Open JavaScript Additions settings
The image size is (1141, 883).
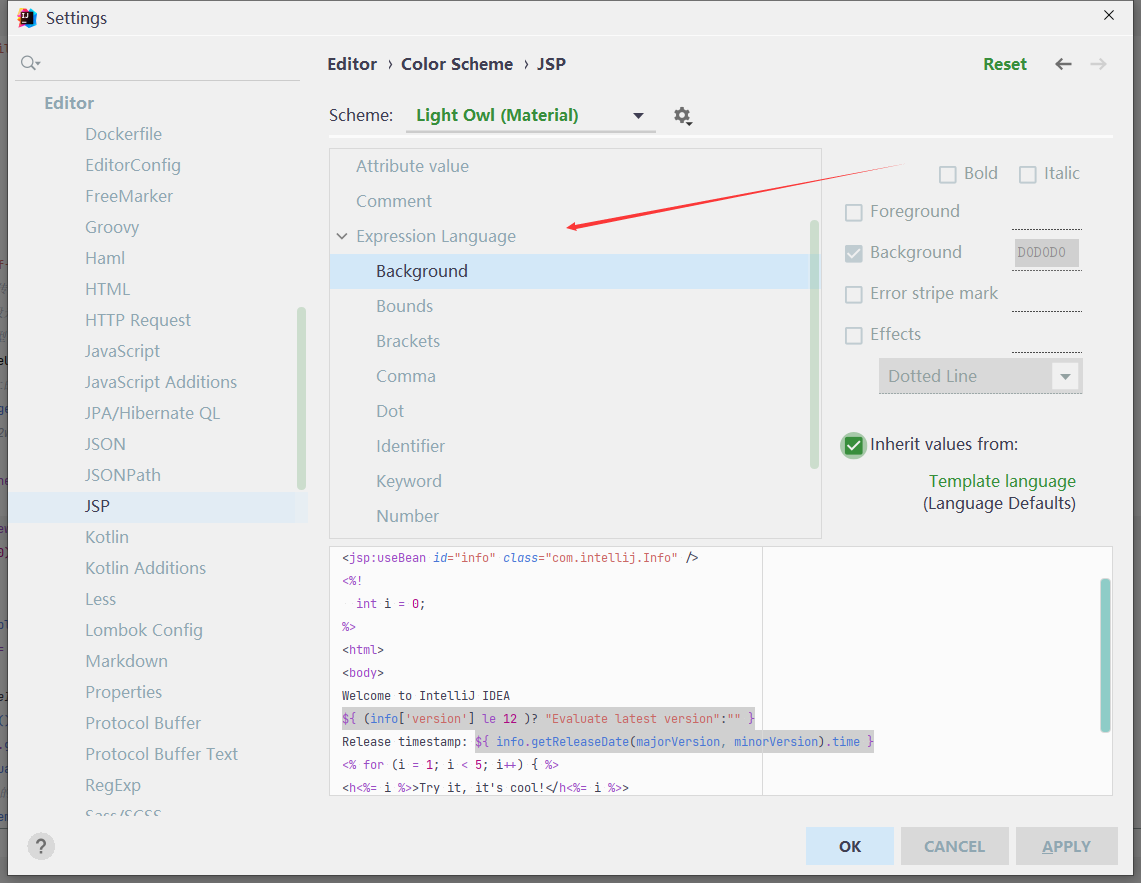tap(161, 382)
